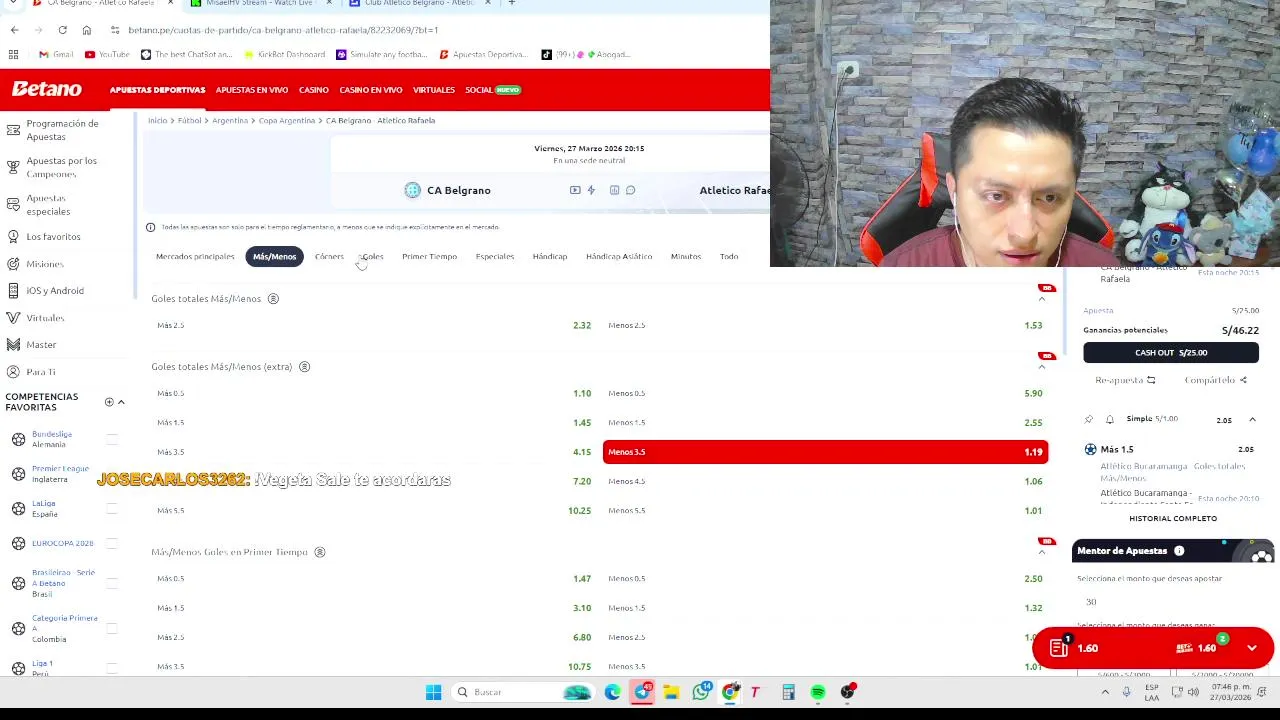1280x720 pixels.
Task: Click the iOS y Android sidebar icon
Action: coord(13,291)
